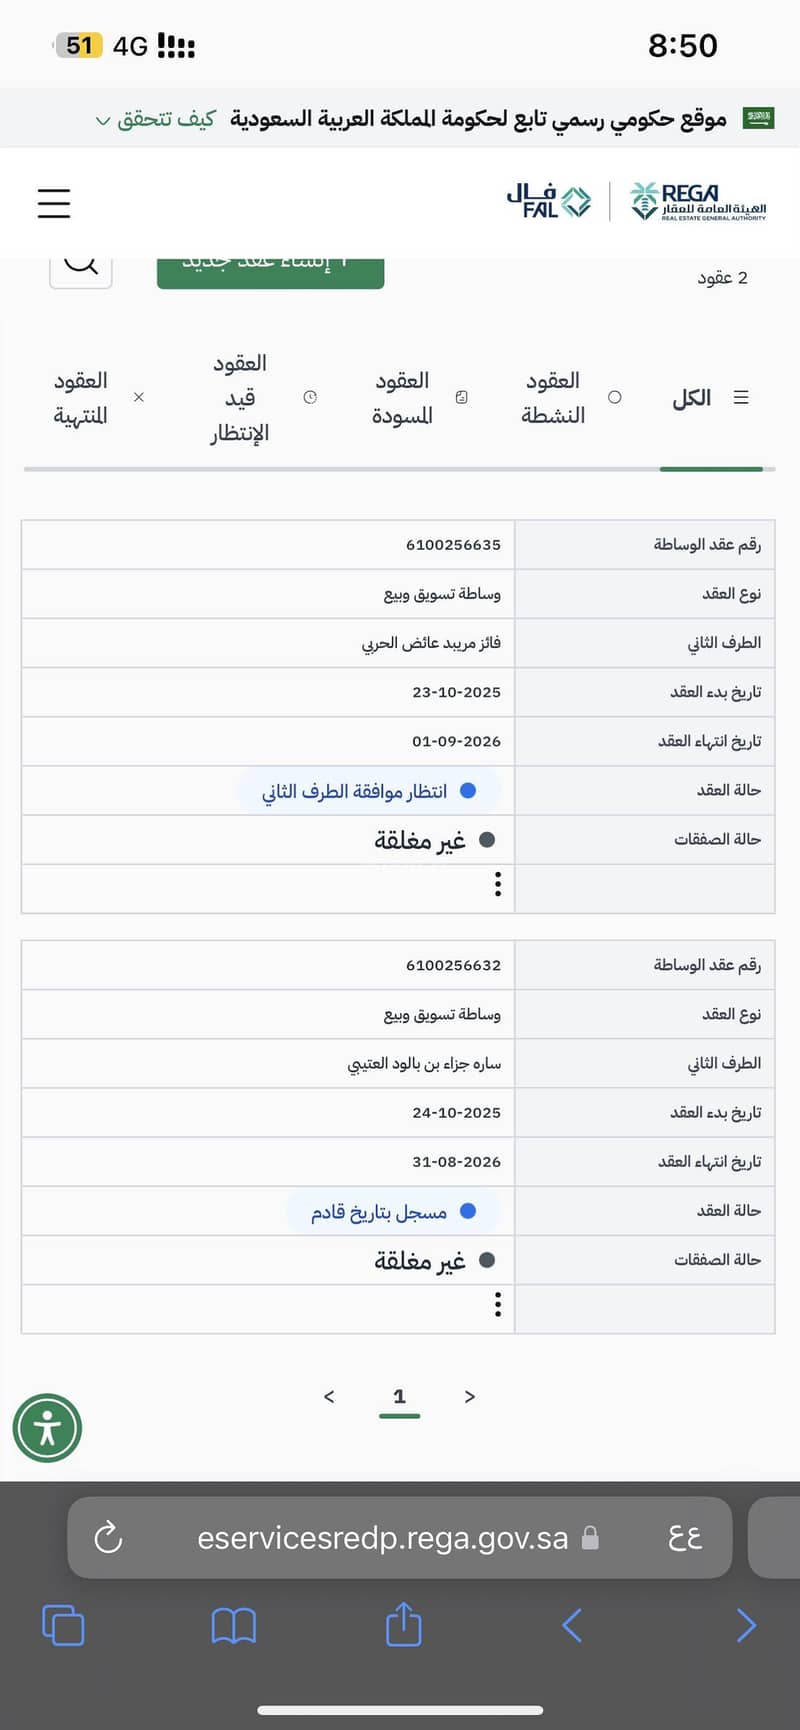Expand the كيف تتحقق verification dropdown
Screen dimensions: 800x1730
[155, 119]
